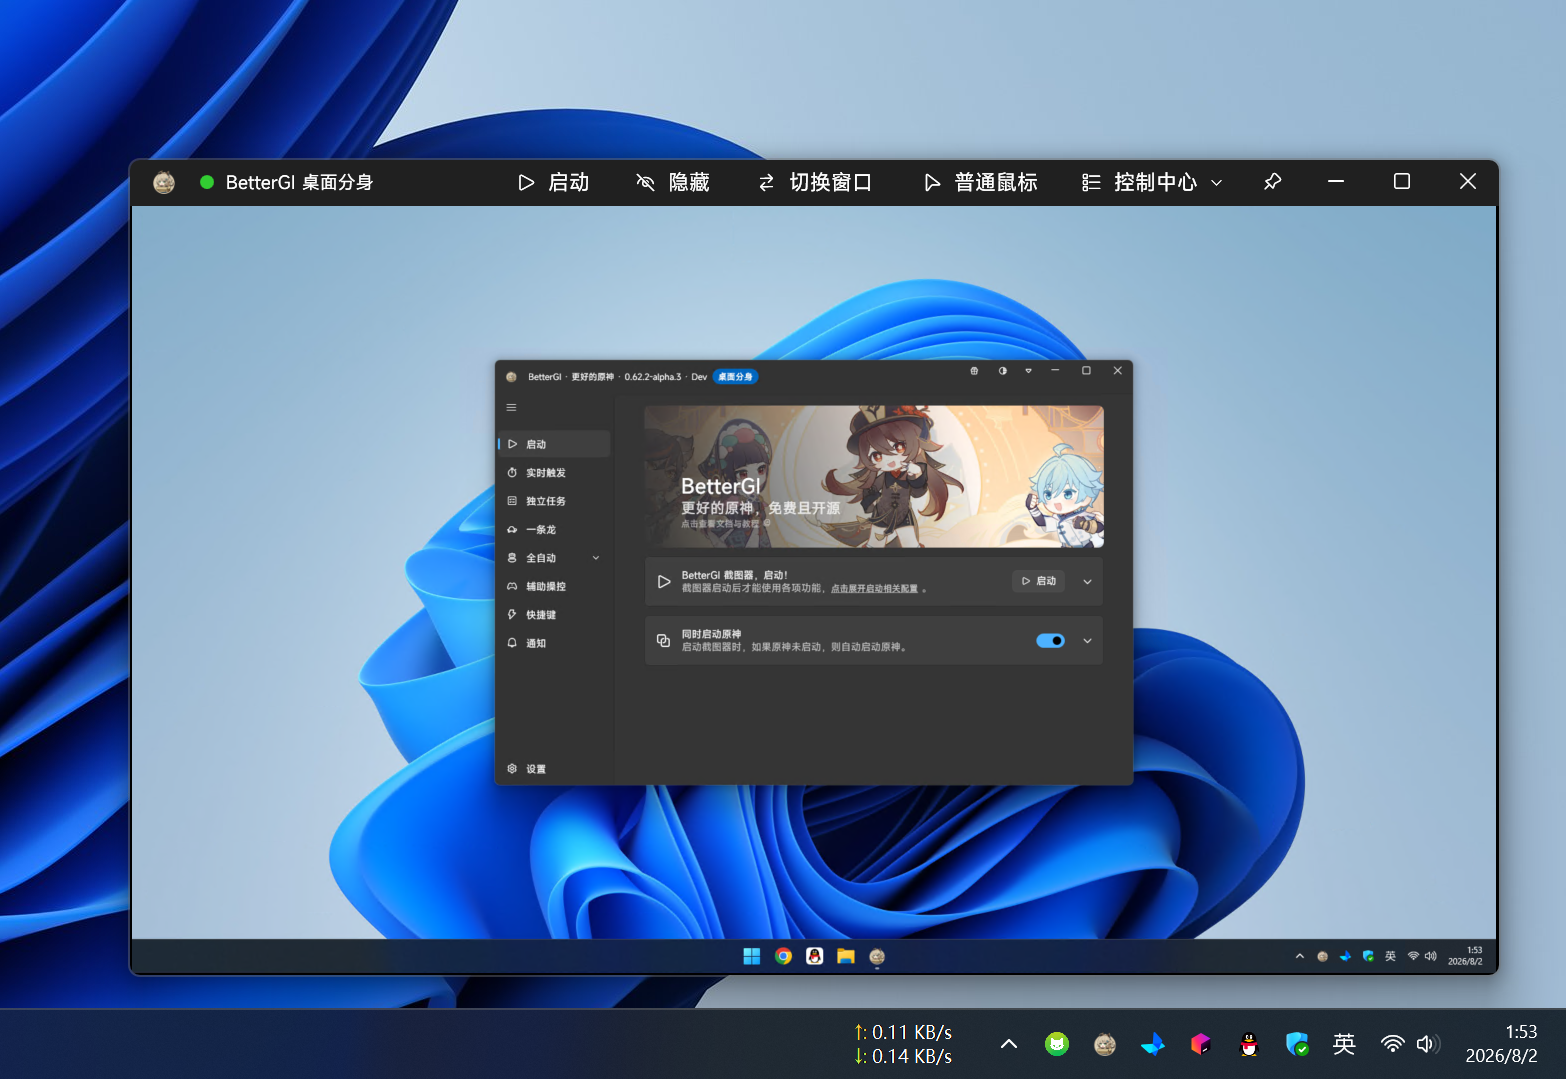The height and width of the screenshot is (1079, 1566).
Task: Click the blue bird tray icon on host taskbar
Action: coord(1153,1044)
